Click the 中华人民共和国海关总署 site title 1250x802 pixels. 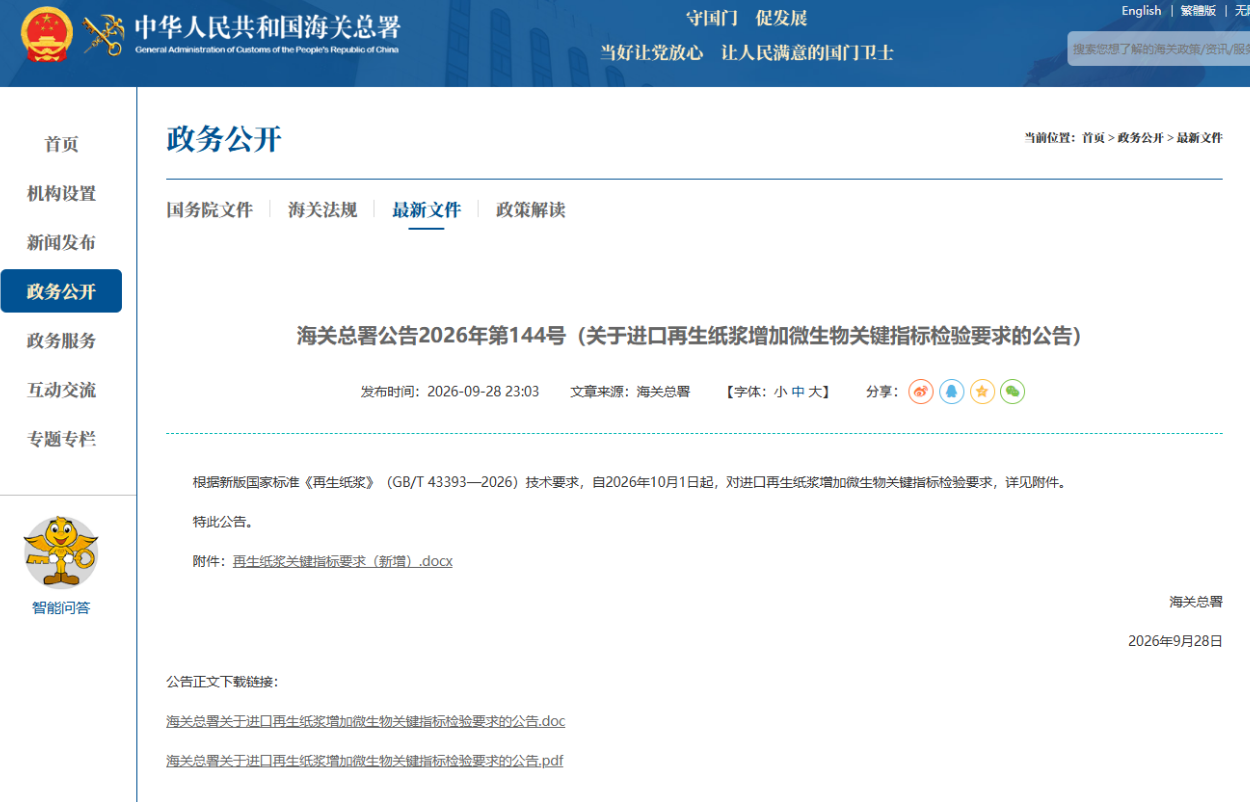click(x=267, y=26)
